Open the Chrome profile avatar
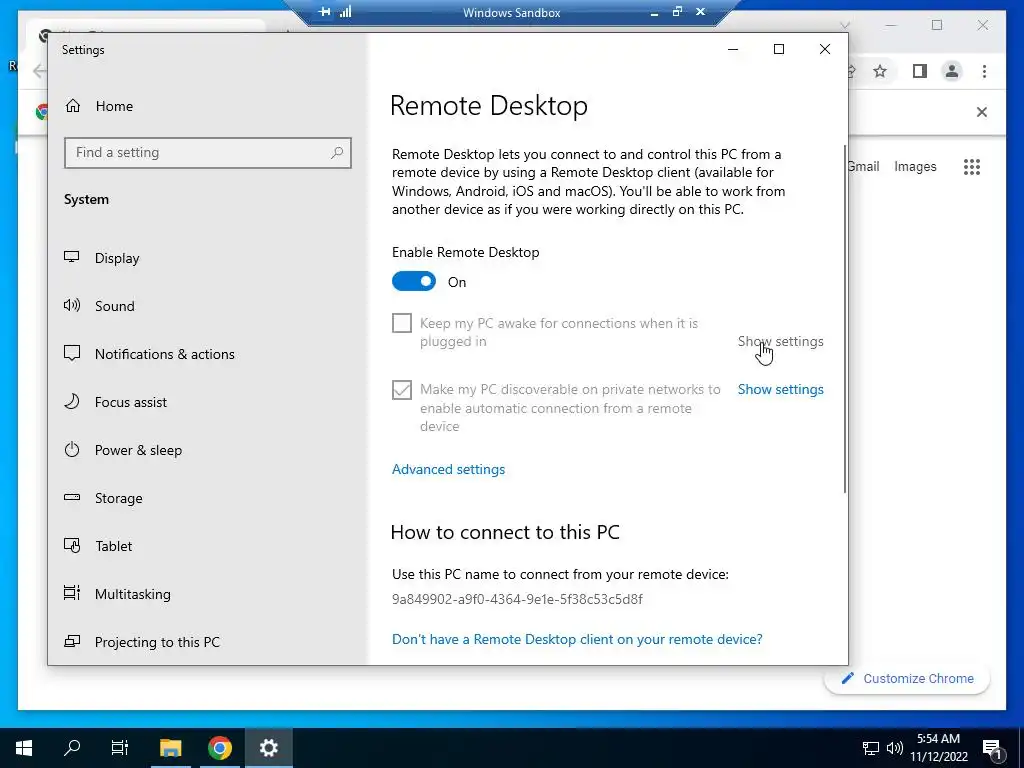 [952, 71]
